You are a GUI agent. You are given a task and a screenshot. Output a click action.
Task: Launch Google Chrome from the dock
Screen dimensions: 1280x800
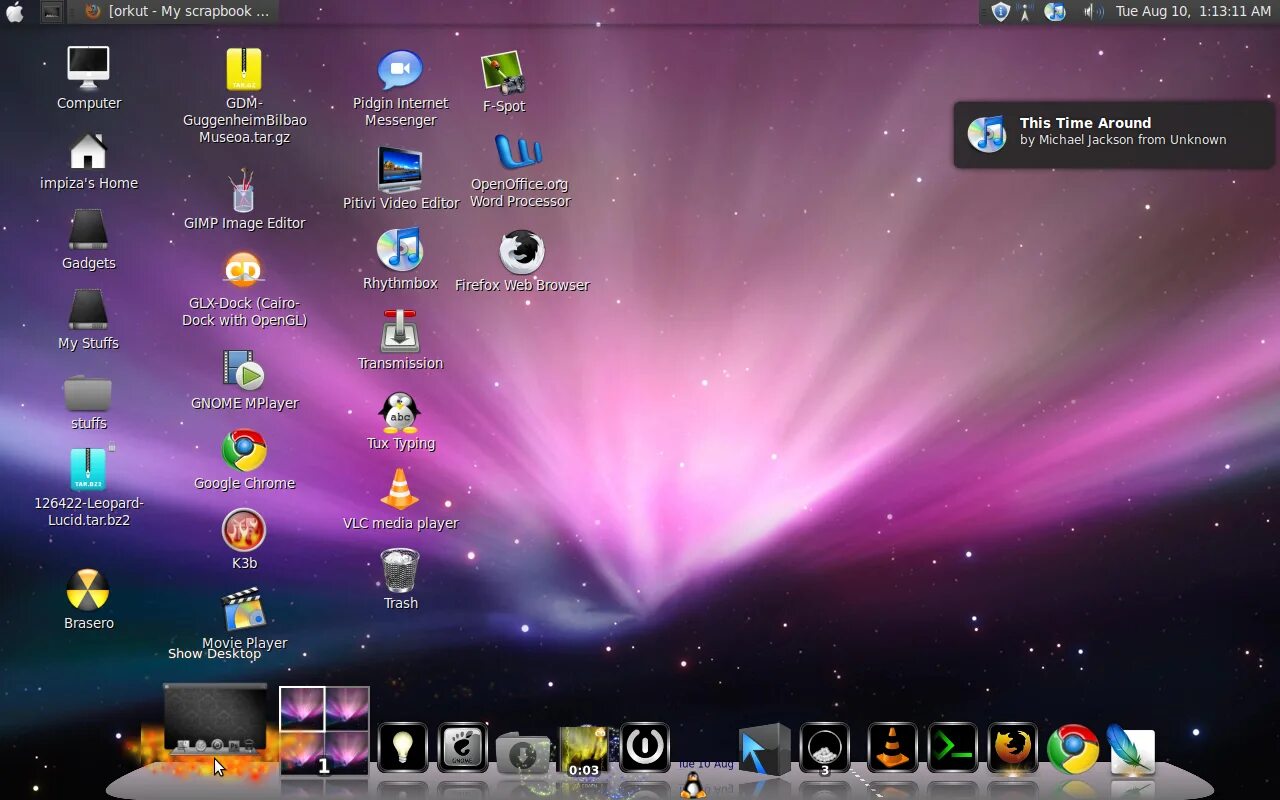click(1073, 749)
